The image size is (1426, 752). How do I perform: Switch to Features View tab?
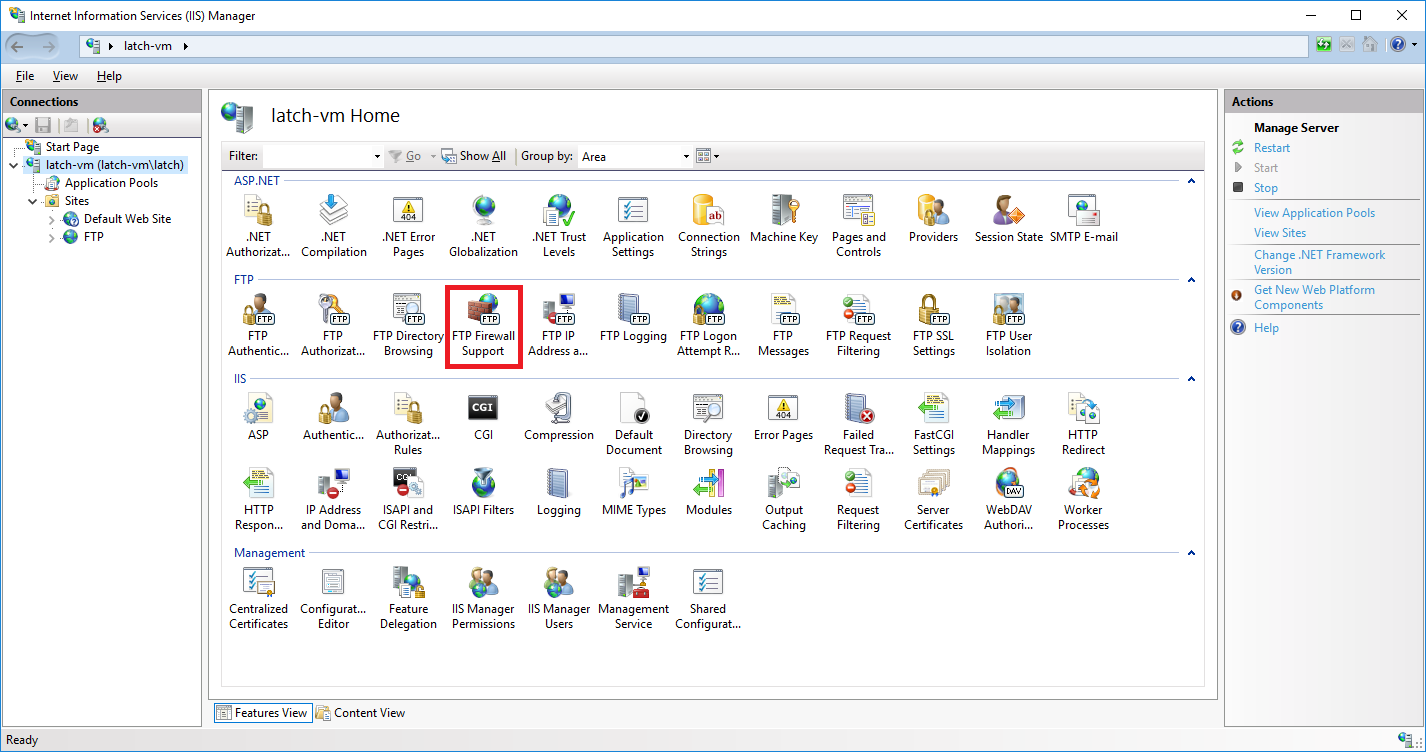point(262,713)
